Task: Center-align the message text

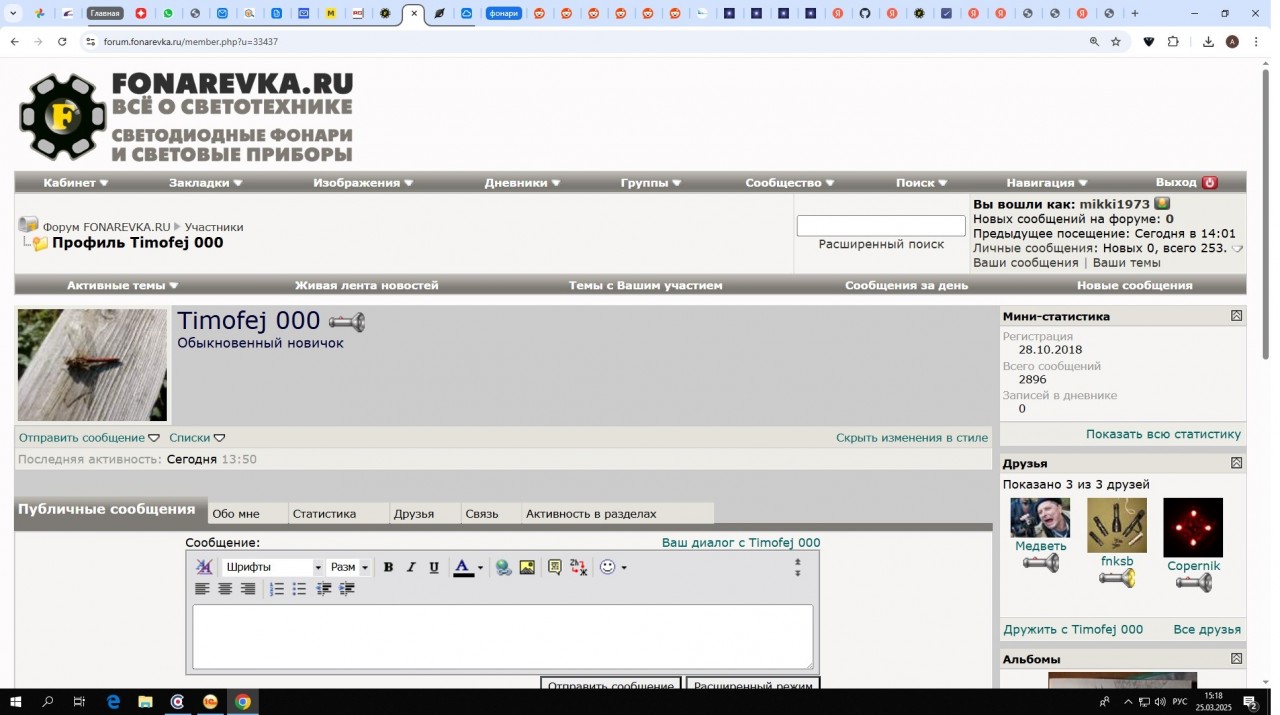Action: click(x=225, y=589)
